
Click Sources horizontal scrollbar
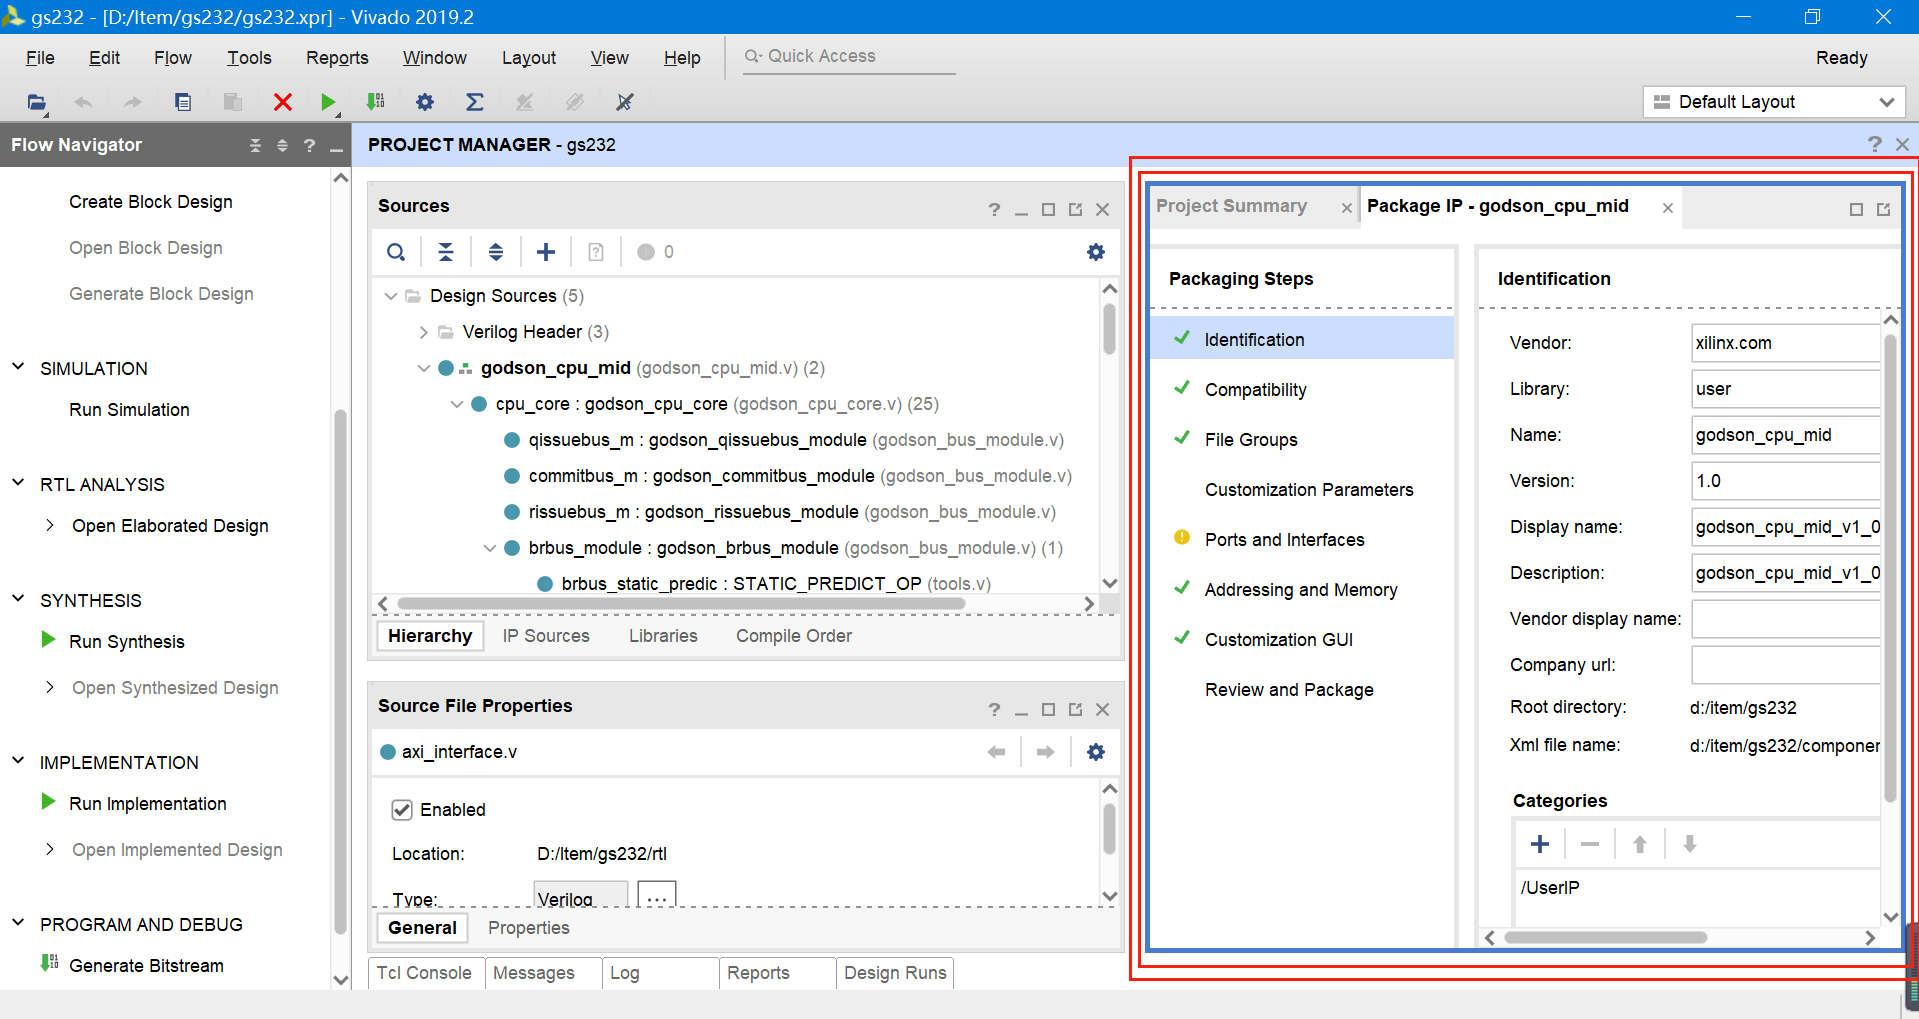681,604
